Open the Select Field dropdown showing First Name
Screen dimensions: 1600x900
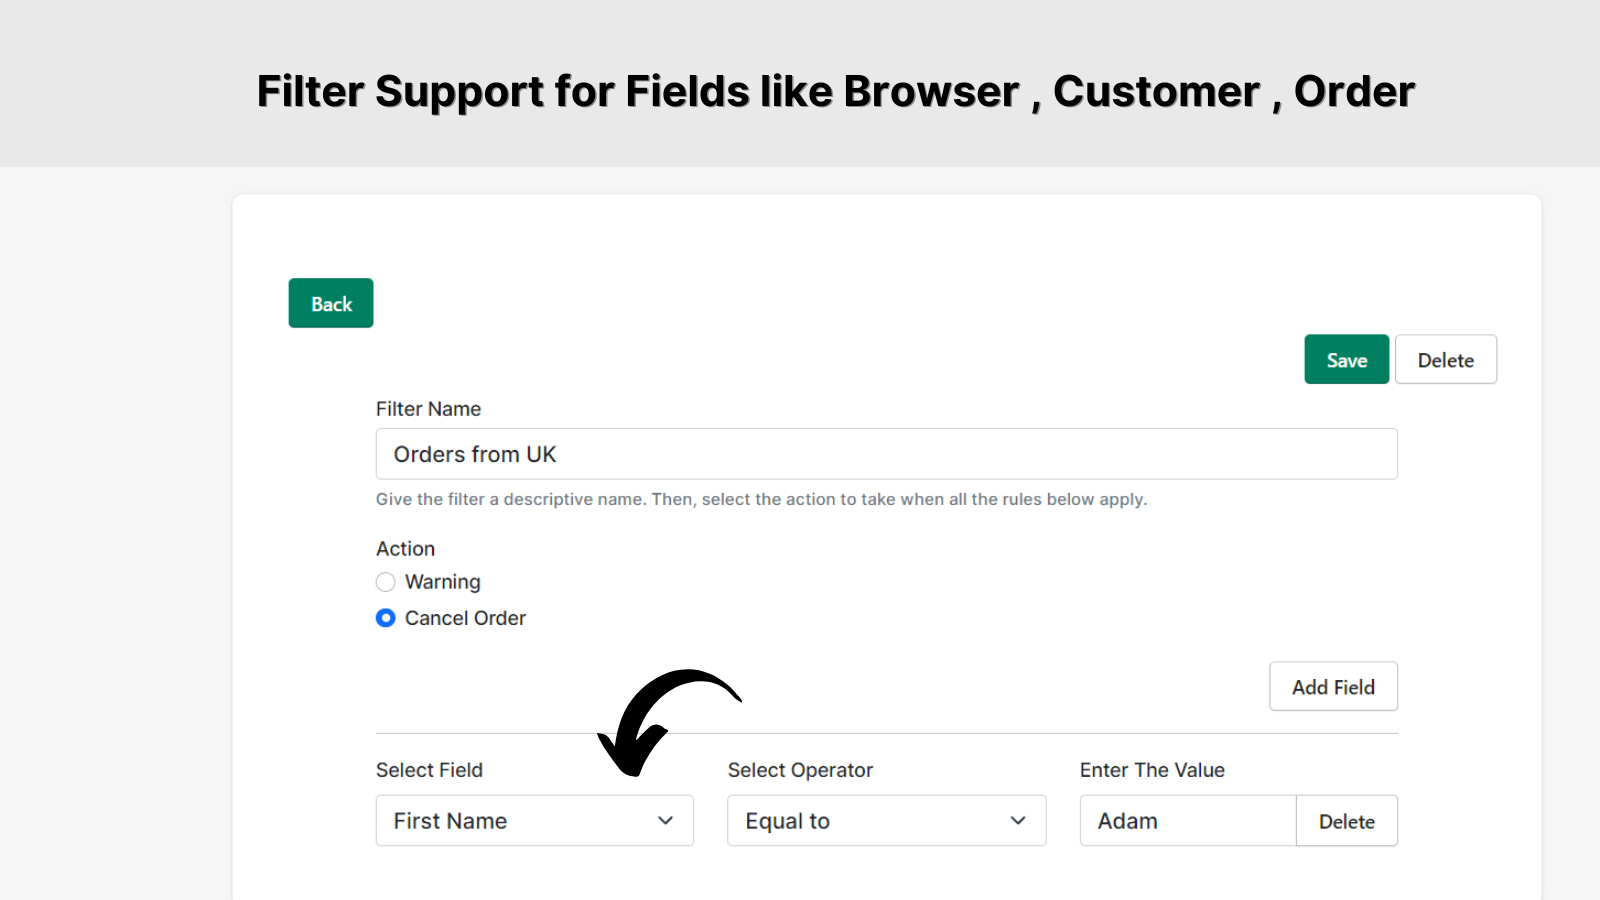click(535, 821)
